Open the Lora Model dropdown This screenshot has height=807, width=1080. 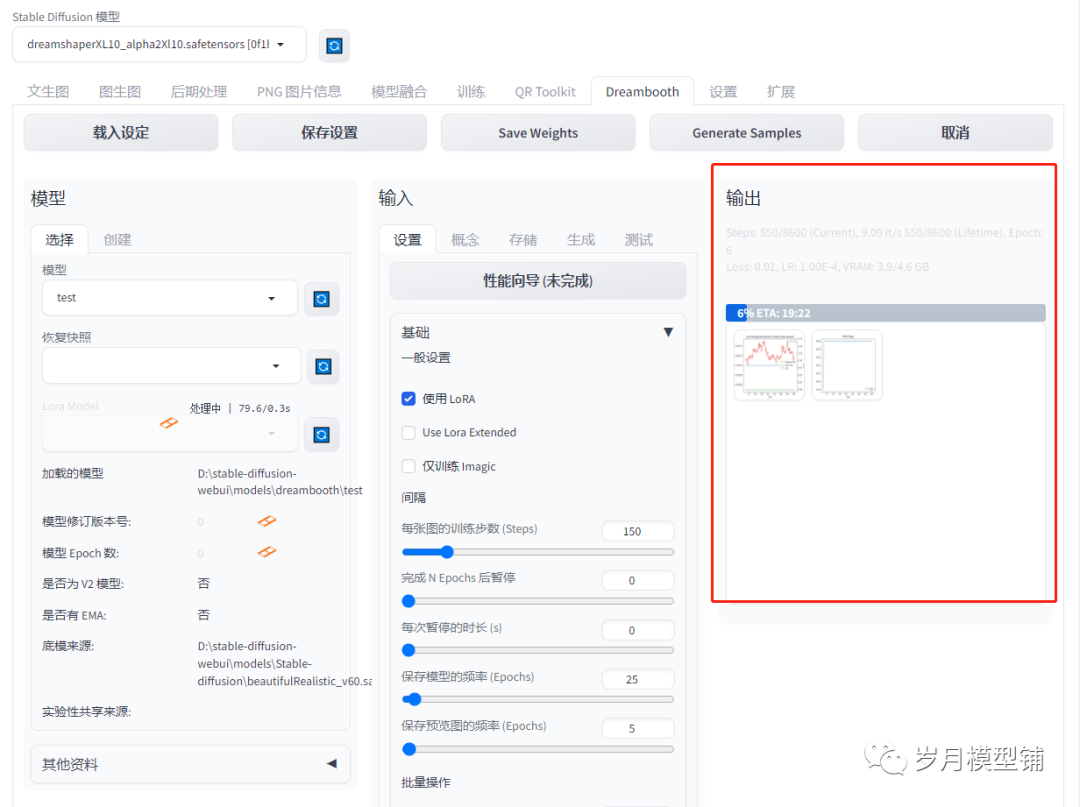coord(169,434)
